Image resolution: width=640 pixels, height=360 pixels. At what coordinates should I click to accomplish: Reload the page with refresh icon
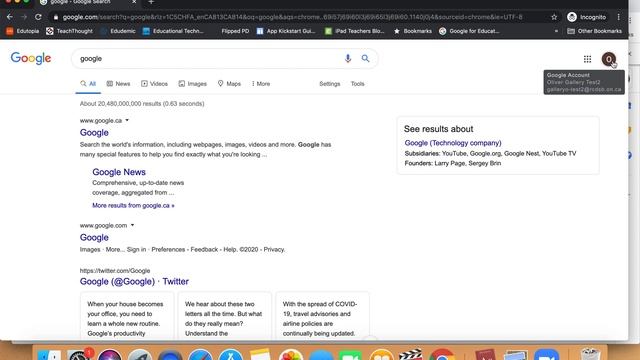38,17
